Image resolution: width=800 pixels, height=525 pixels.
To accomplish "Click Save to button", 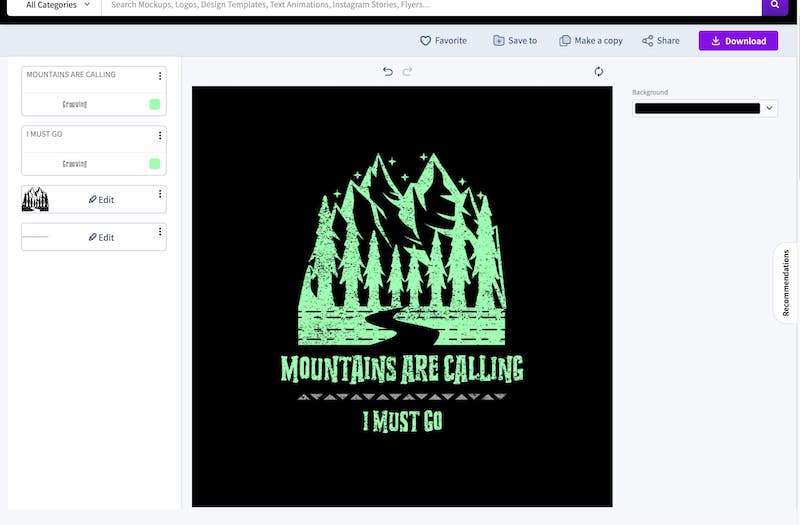I will coord(515,41).
